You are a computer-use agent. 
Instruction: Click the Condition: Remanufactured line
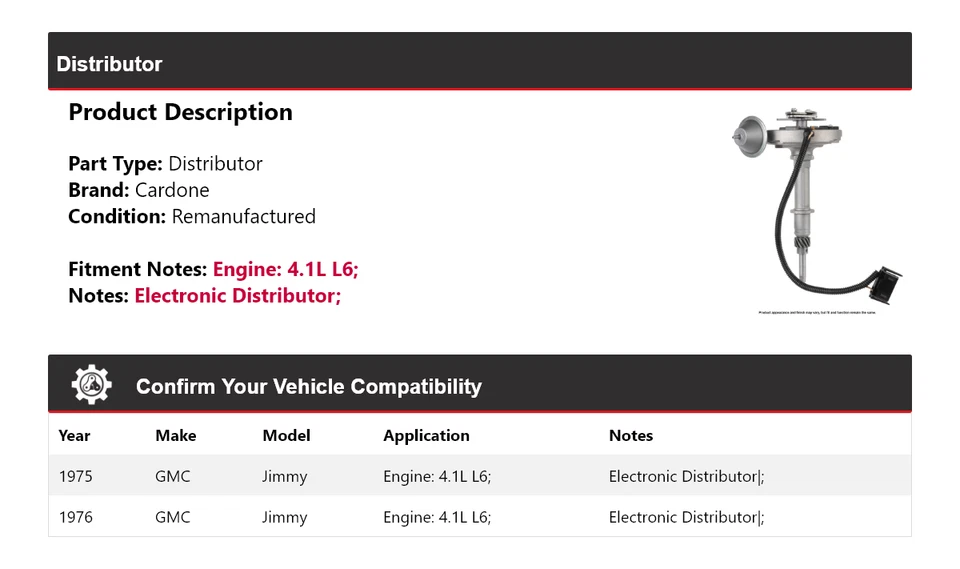[191, 216]
